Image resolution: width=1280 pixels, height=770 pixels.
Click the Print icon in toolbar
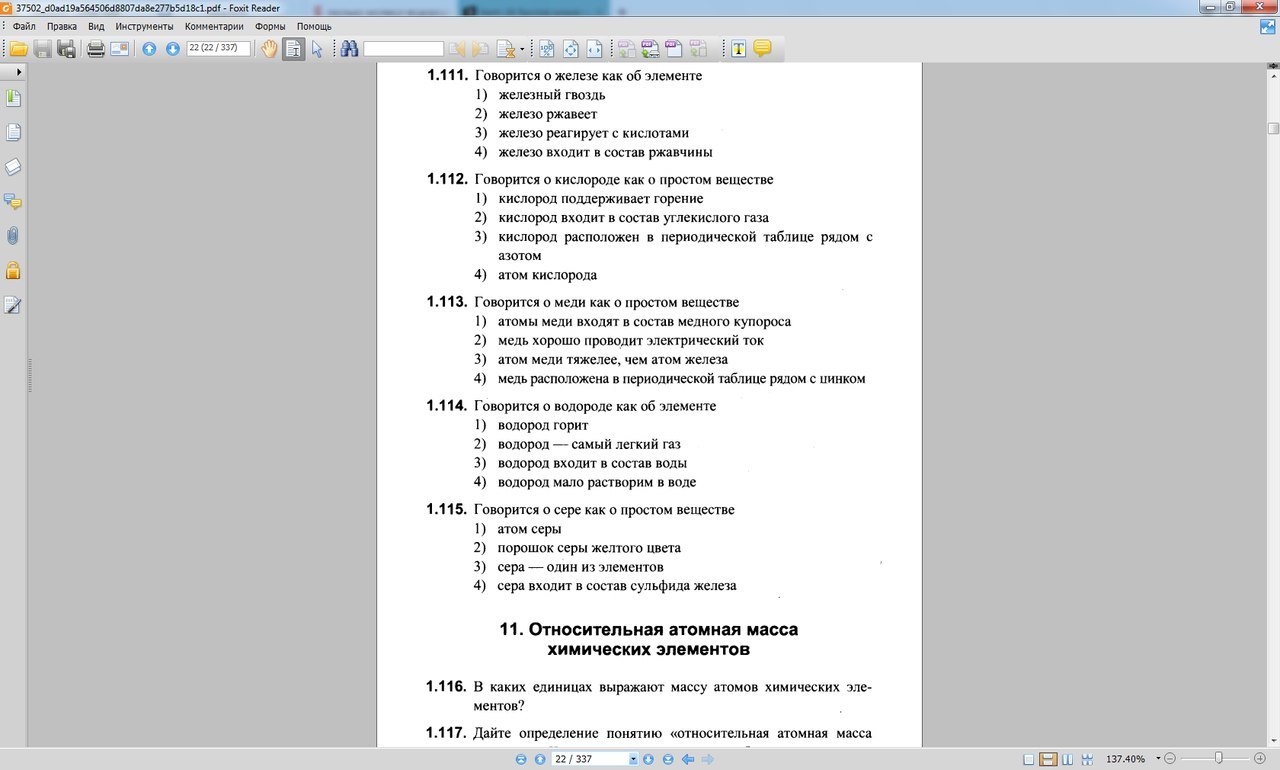click(x=96, y=49)
